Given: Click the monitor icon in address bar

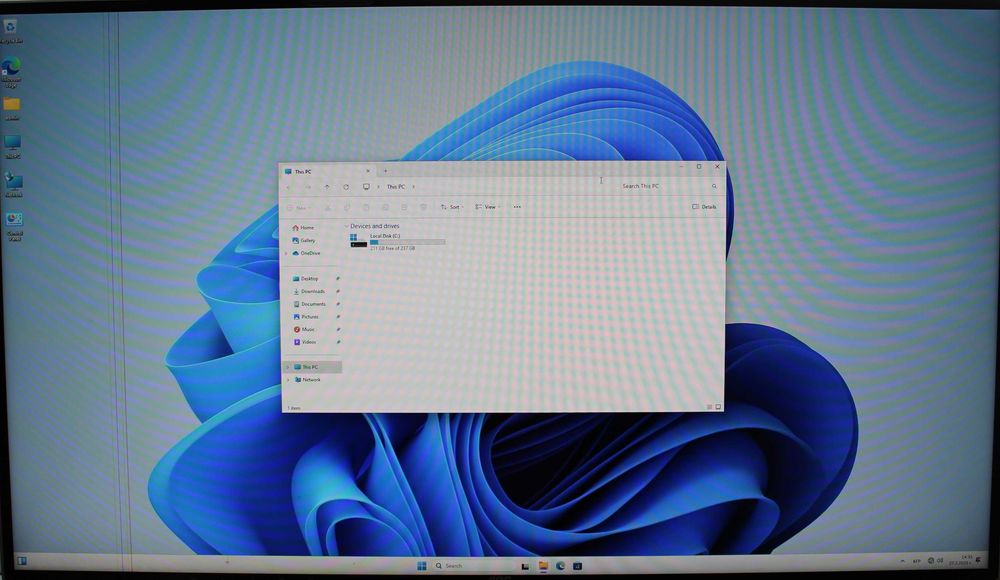Looking at the screenshot, I should click(x=366, y=187).
